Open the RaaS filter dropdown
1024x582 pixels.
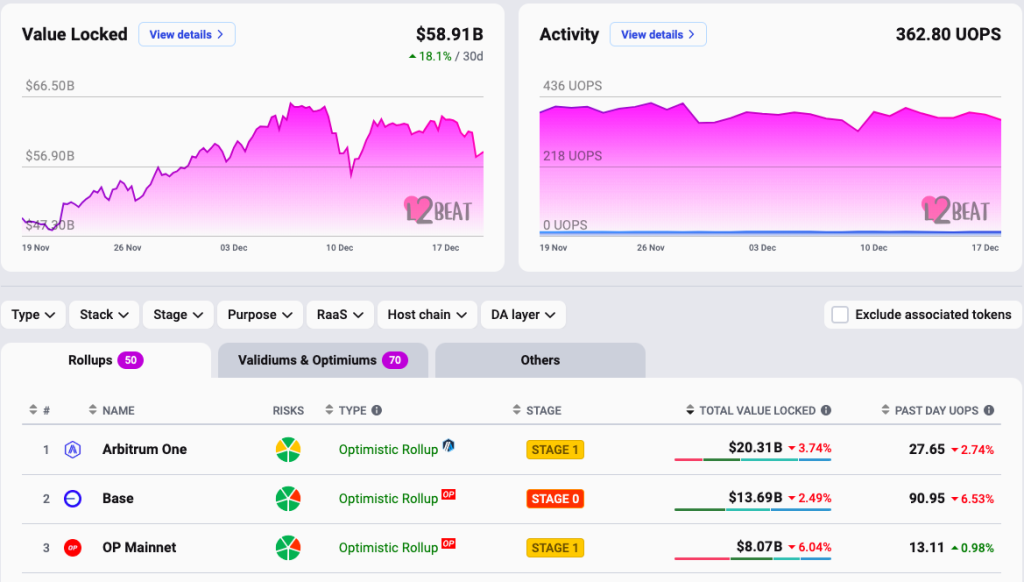pyautogui.click(x=340, y=315)
